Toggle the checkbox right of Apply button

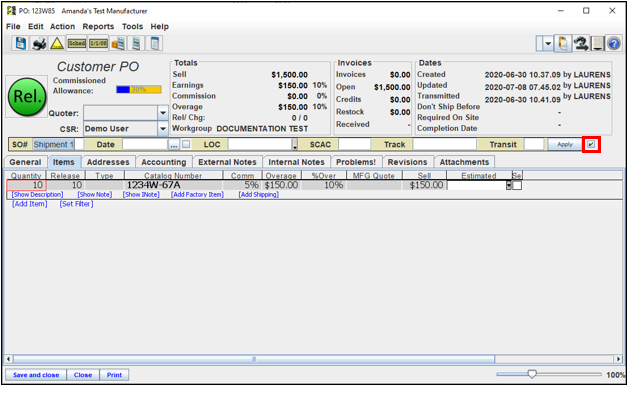click(591, 144)
